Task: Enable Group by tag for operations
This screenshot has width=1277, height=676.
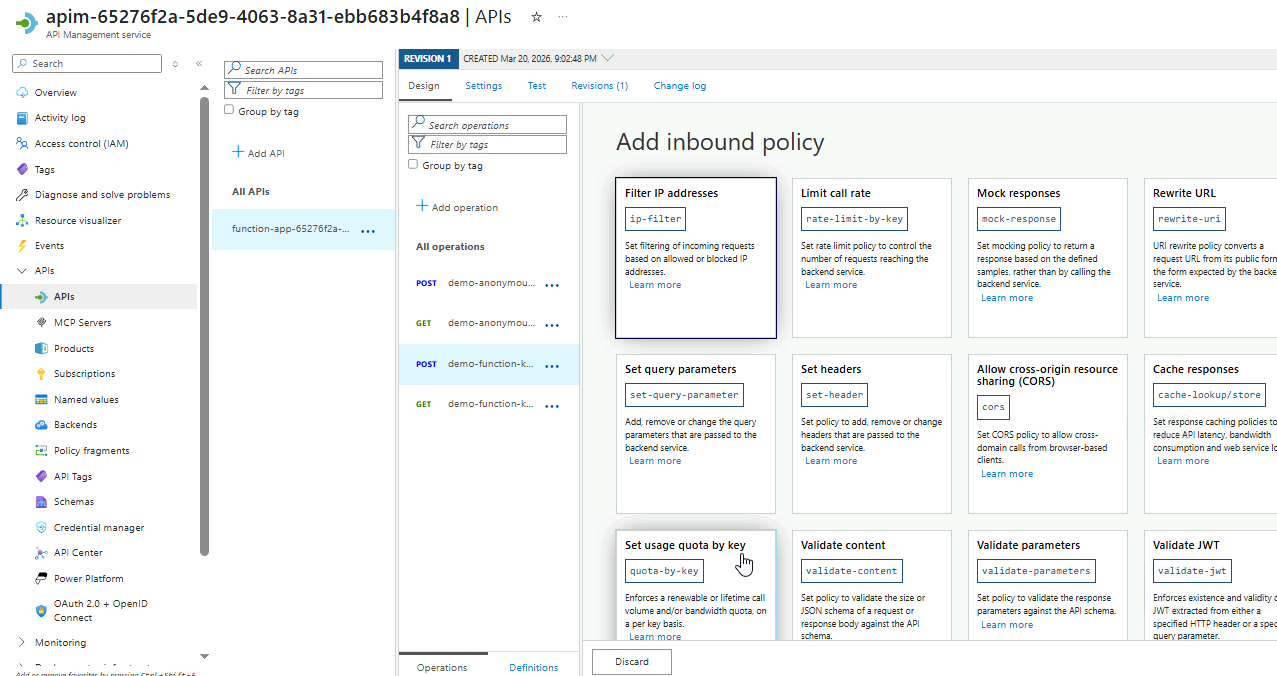Action: 413,164
